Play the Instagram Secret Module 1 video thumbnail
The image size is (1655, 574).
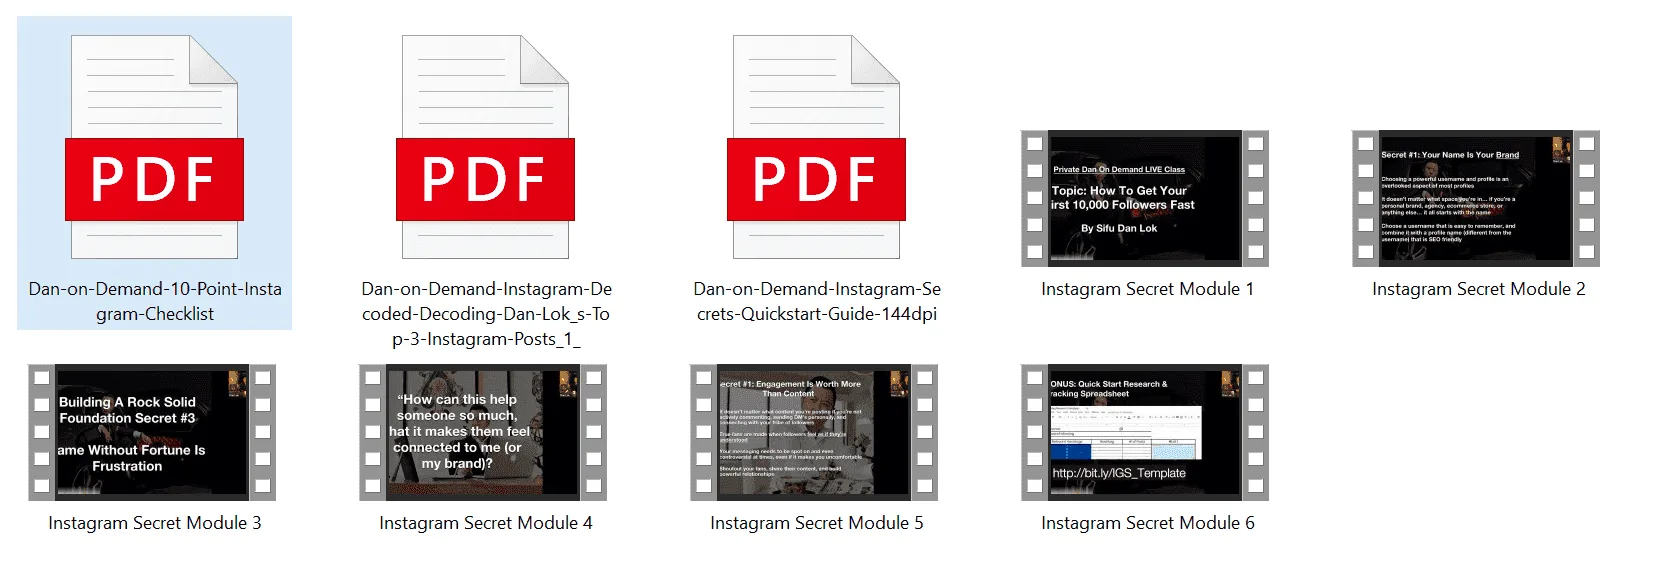[1144, 199]
